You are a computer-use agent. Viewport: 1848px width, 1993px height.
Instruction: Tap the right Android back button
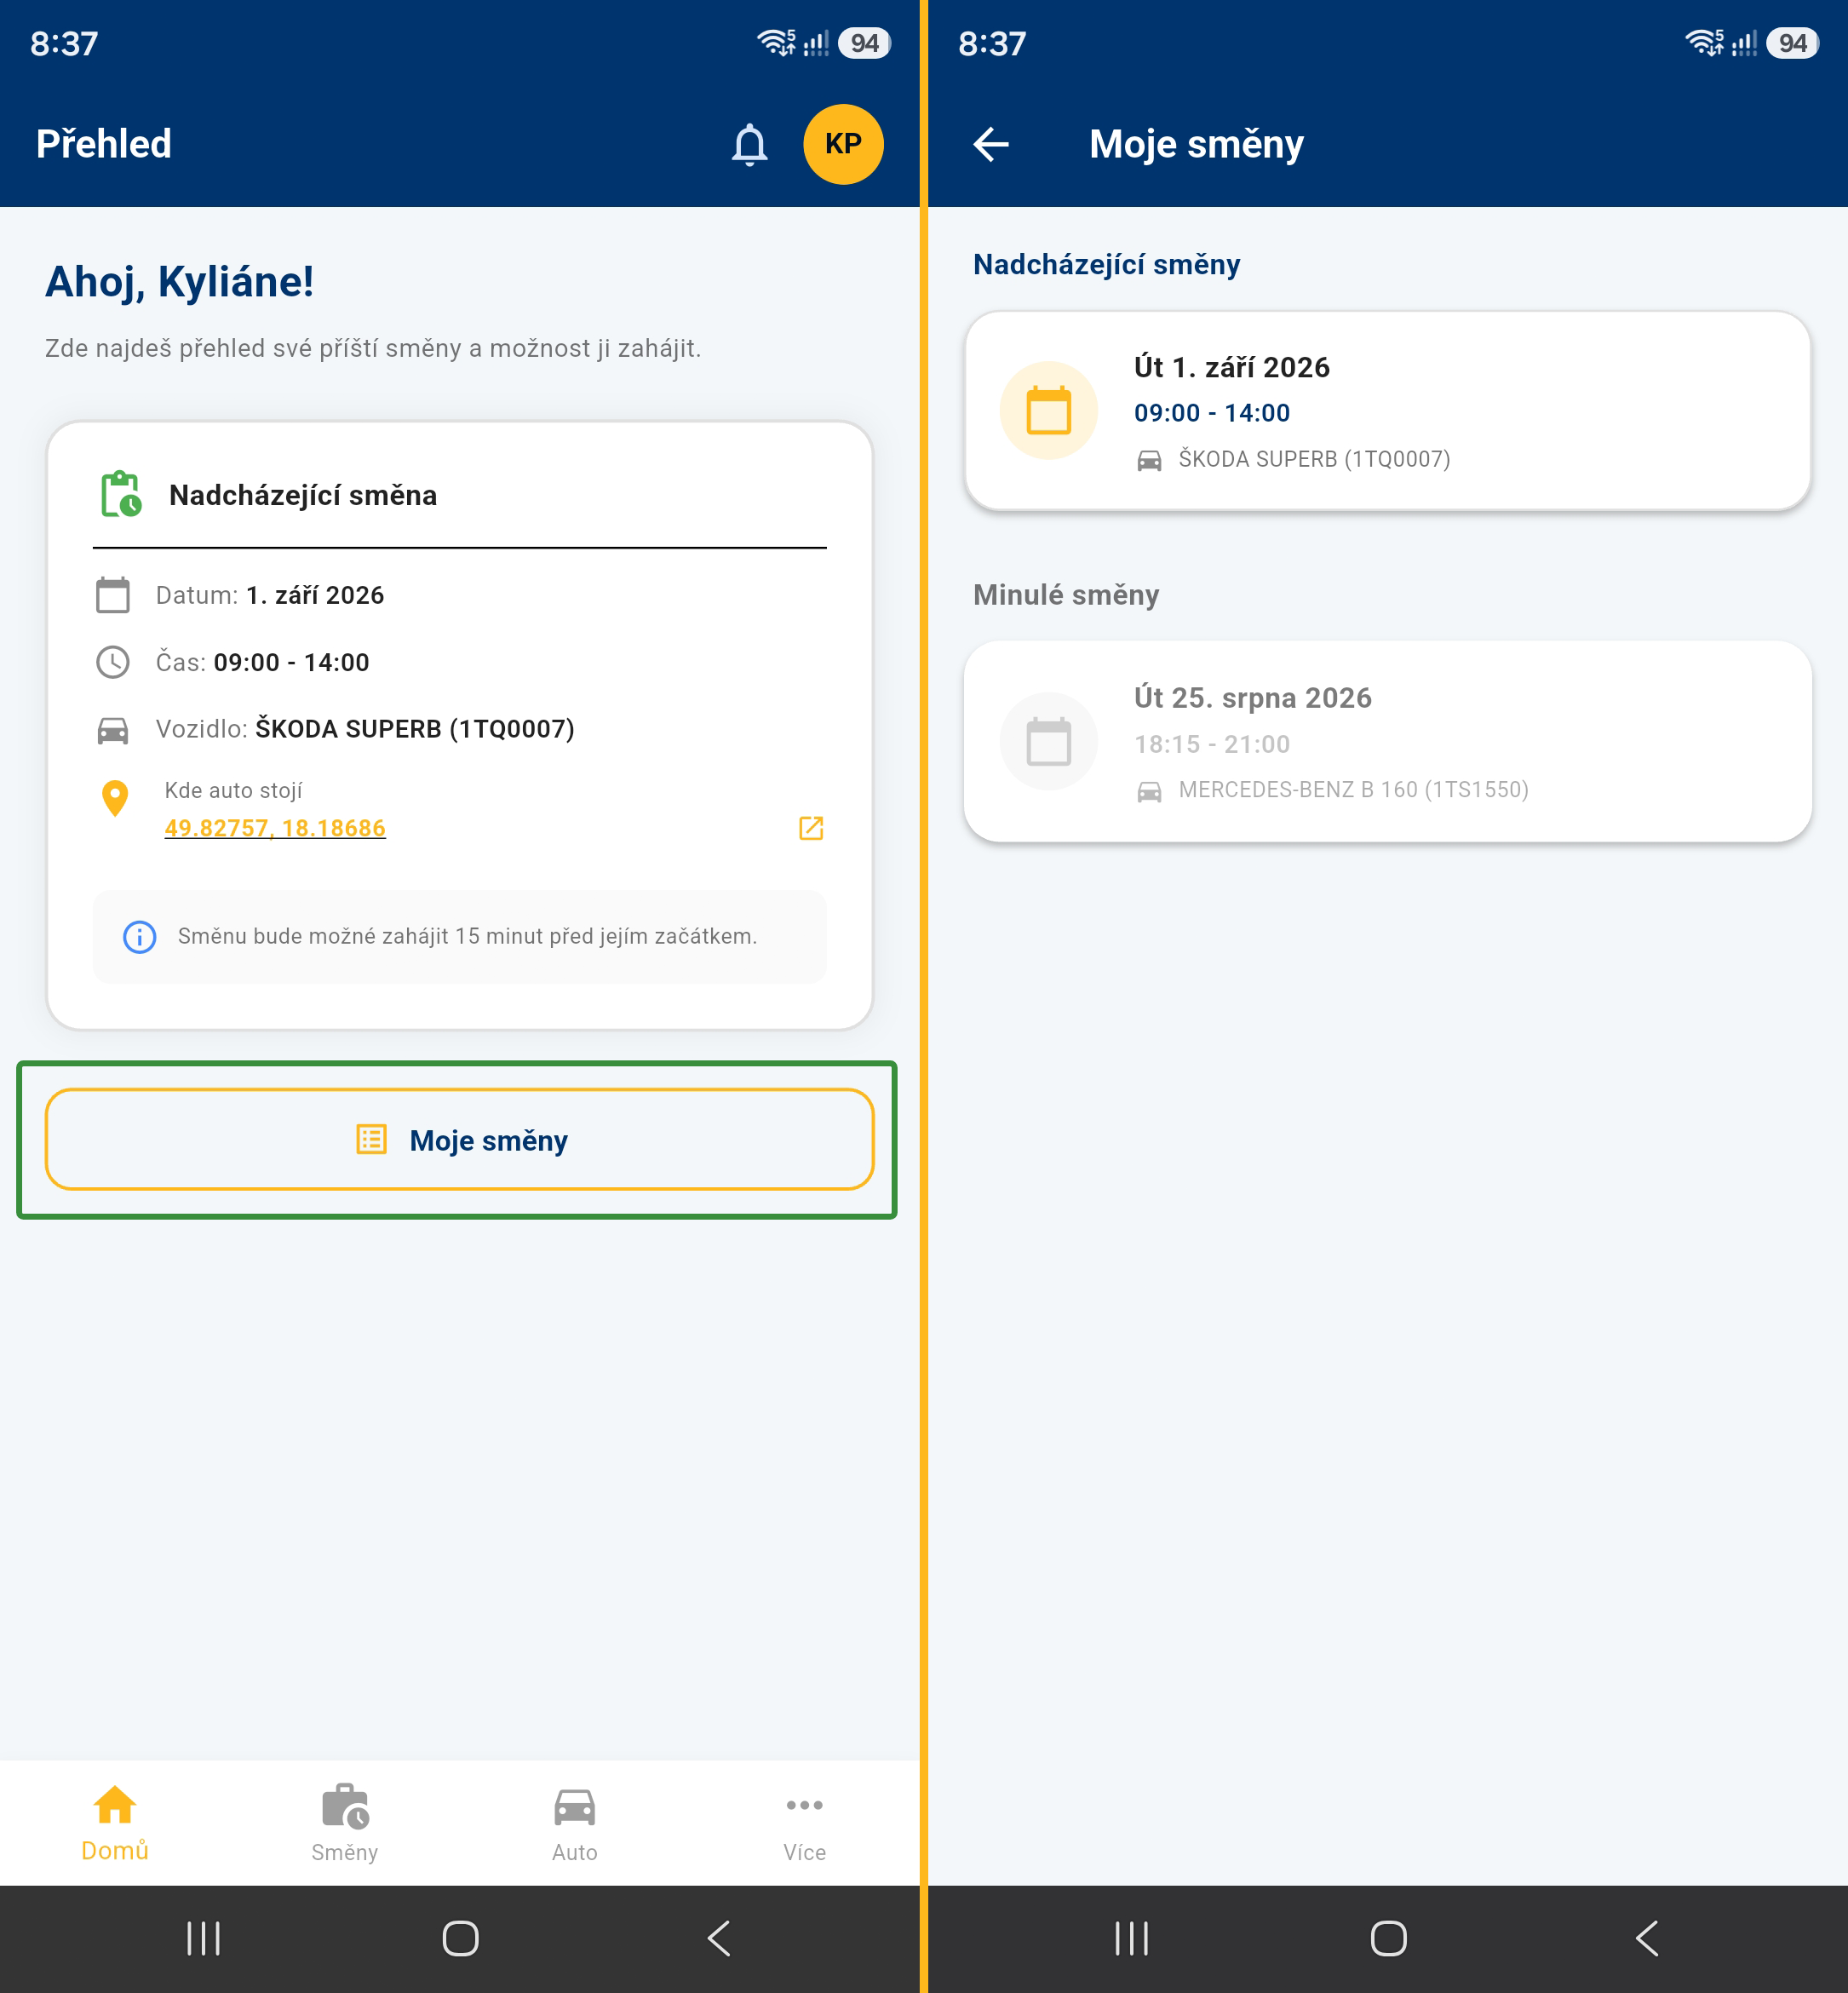[x=1647, y=1938]
